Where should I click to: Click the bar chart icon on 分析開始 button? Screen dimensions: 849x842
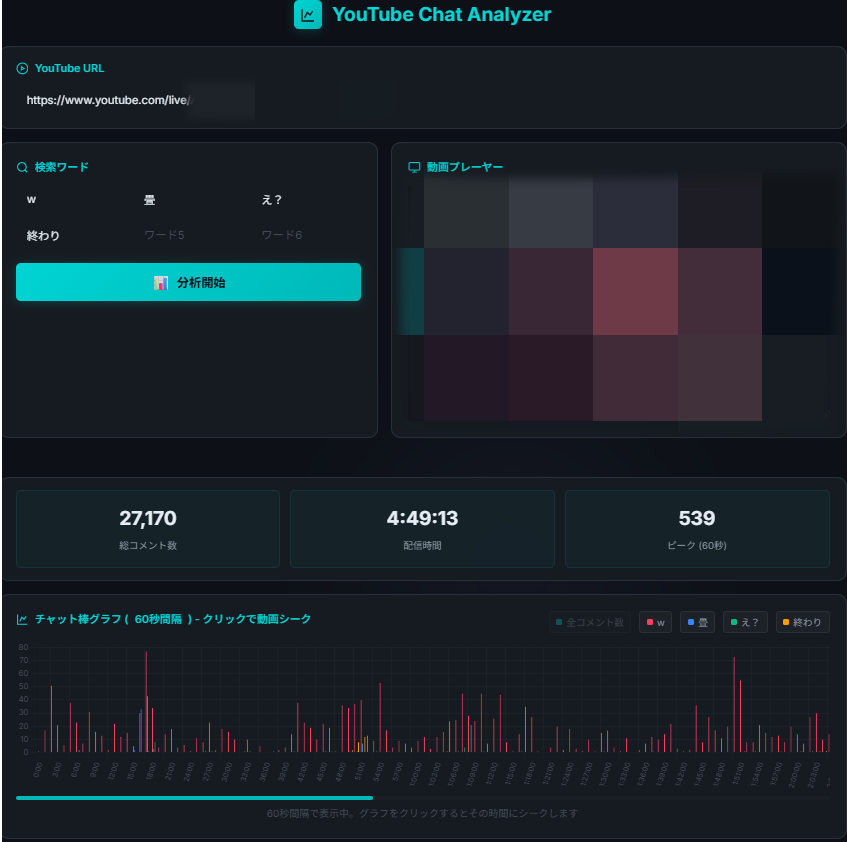click(160, 283)
